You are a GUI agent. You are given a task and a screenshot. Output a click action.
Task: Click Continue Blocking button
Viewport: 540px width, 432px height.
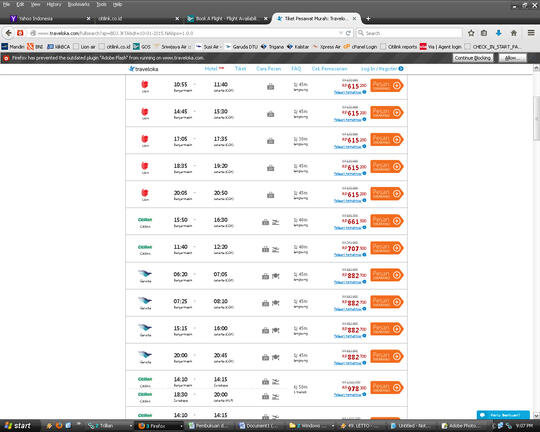coord(472,58)
